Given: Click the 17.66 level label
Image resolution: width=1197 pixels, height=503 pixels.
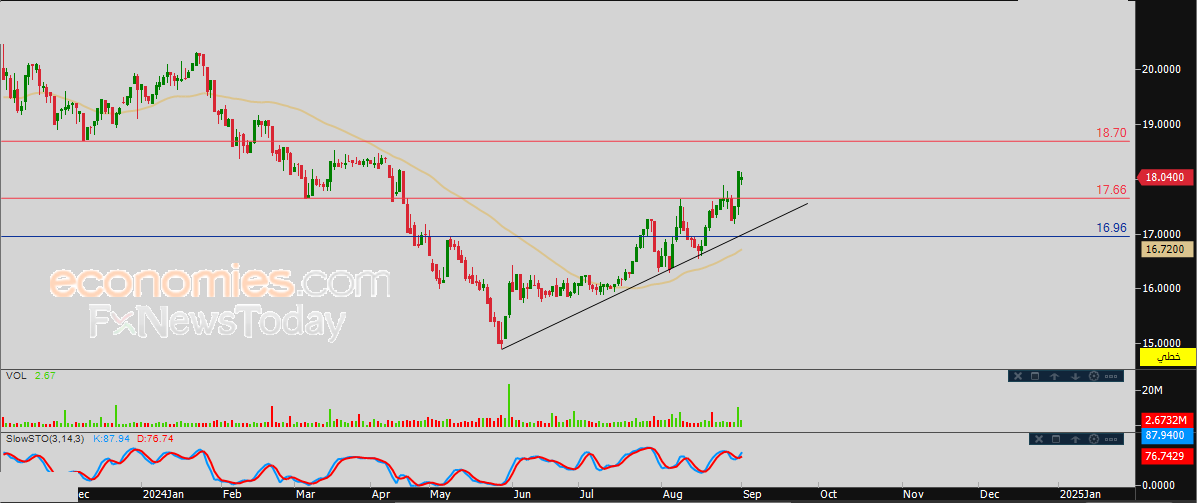Looking at the screenshot, I should (1112, 190).
